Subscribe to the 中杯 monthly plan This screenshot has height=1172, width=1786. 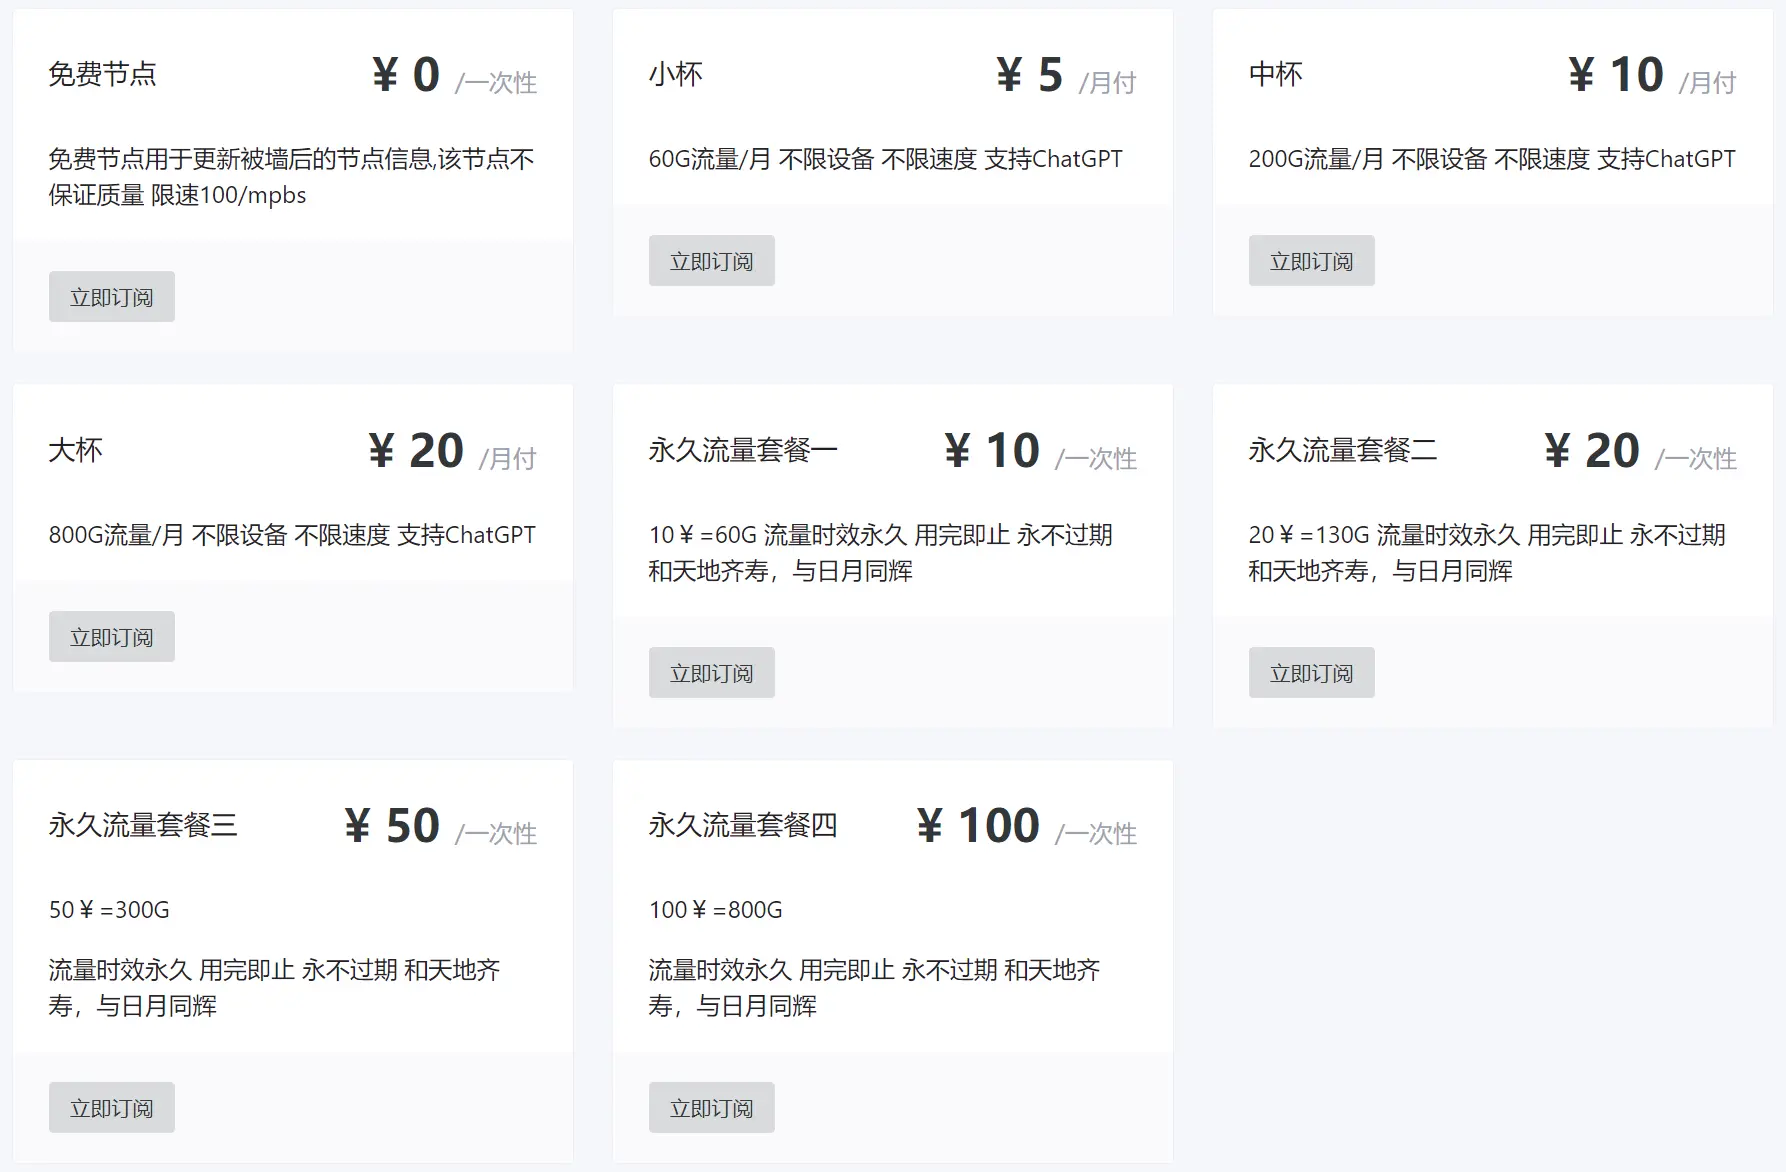1312,261
